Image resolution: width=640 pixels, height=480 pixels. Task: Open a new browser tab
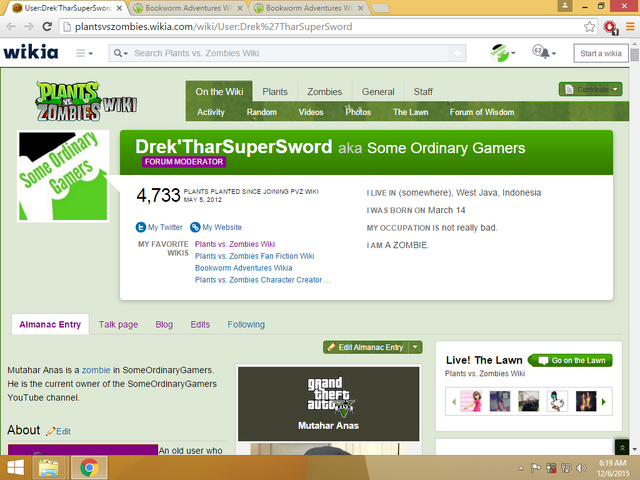380,8
